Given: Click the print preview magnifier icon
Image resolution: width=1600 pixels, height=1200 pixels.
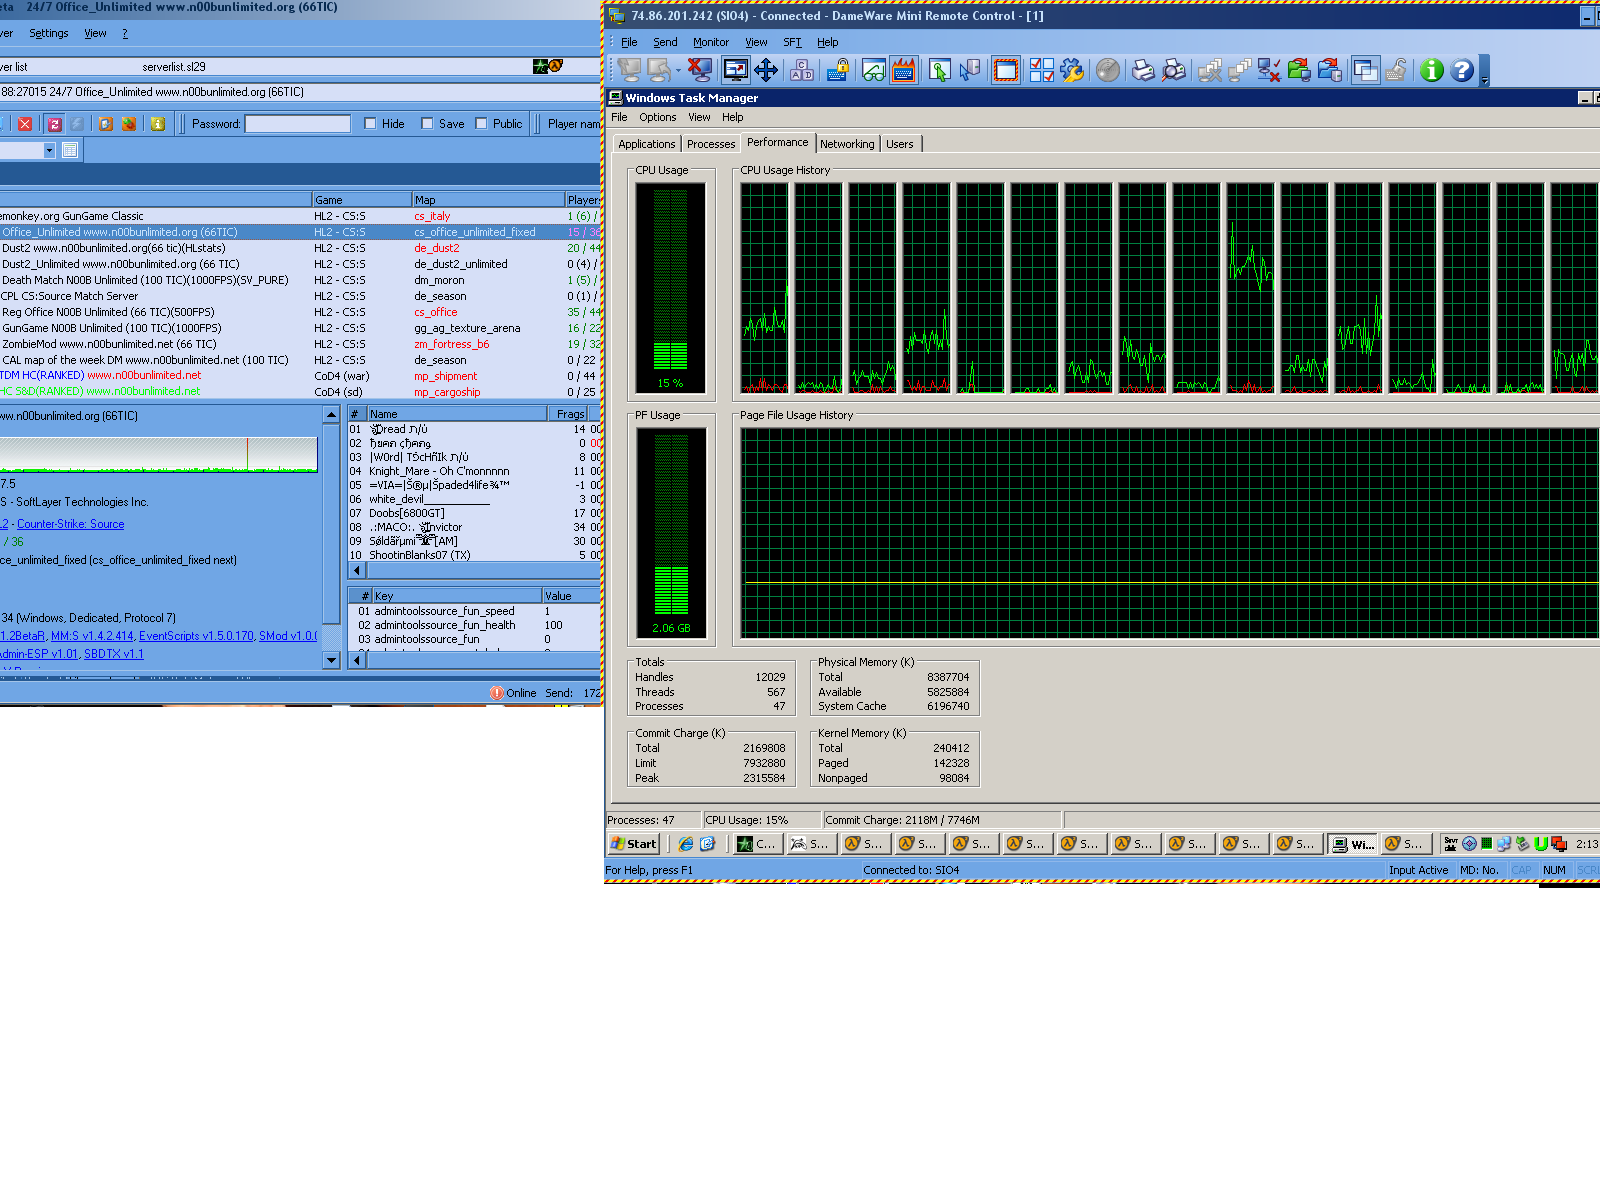Looking at the screenshot, I should 1174,70.
